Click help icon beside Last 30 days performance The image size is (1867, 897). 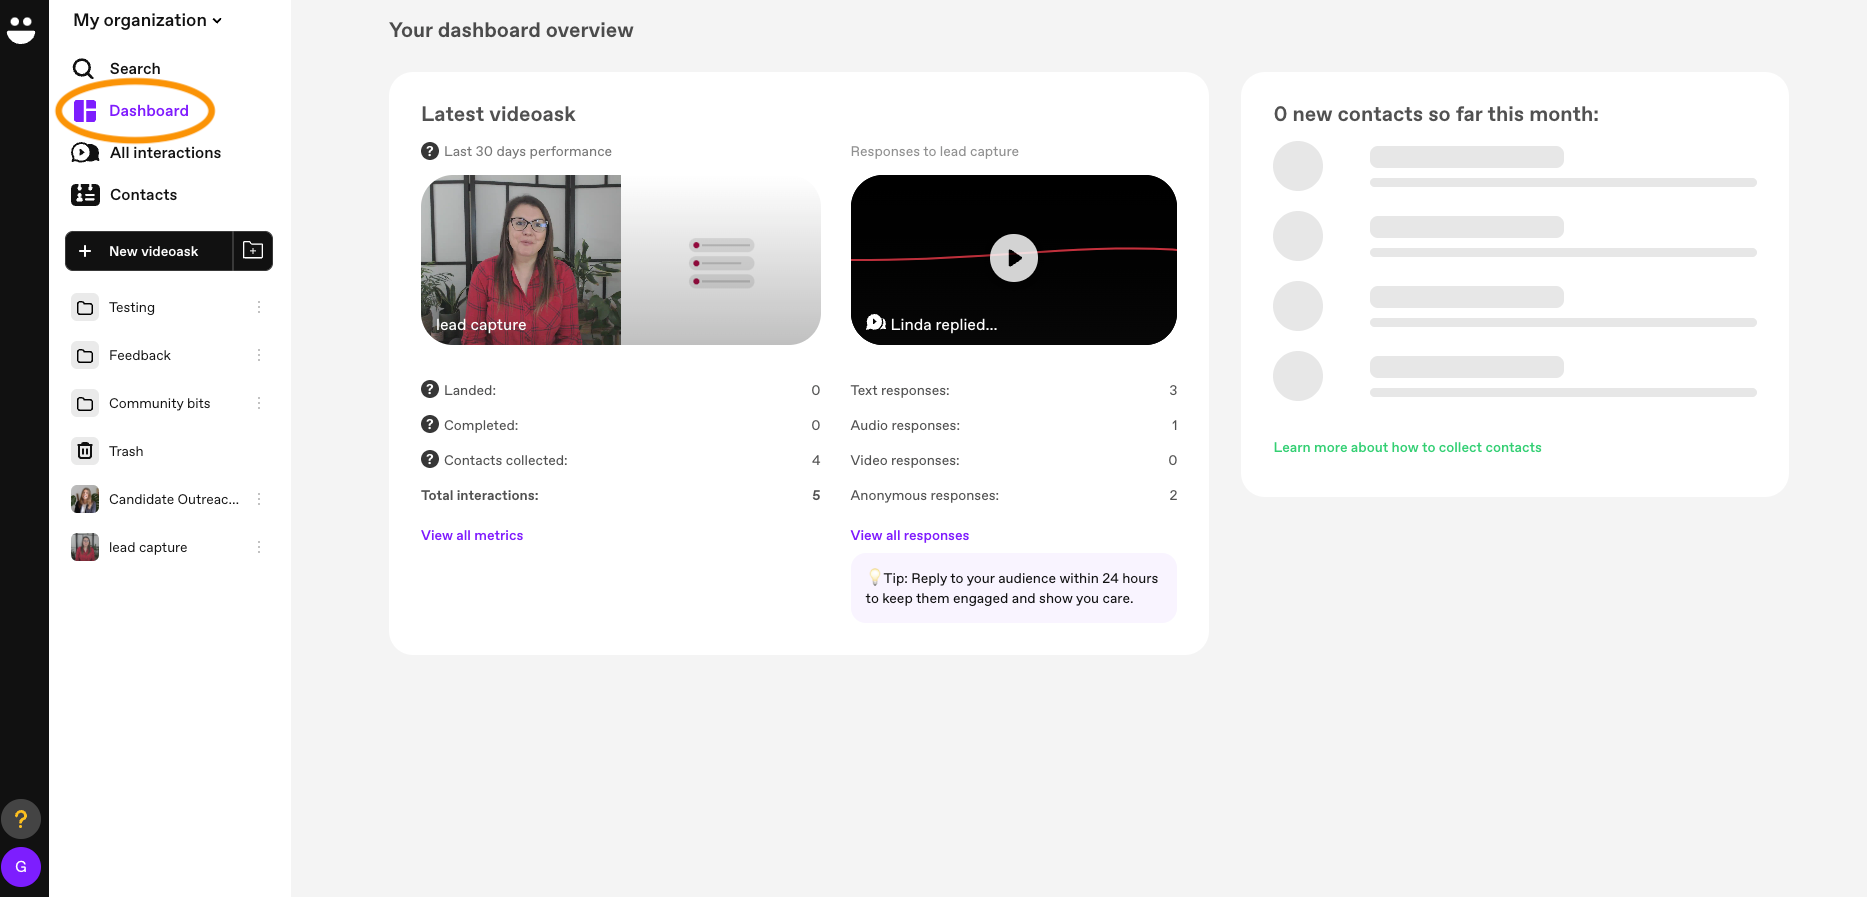pyautogui.click(x=430, y=152)
